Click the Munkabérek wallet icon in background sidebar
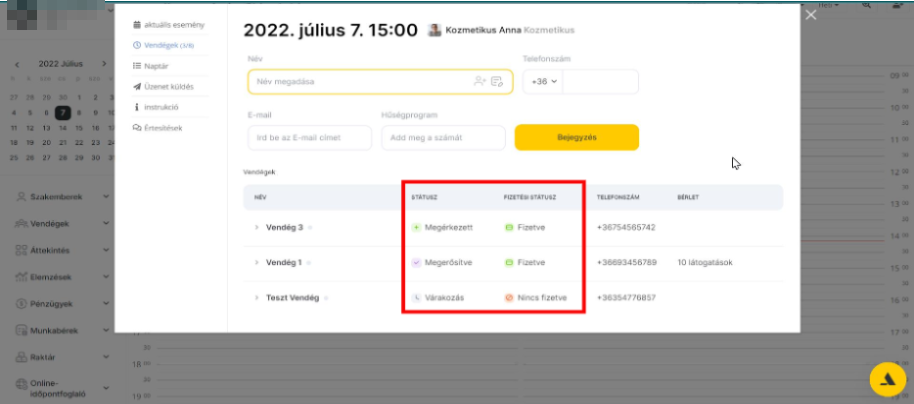This screenshot has height=404, width=914. click(x=22, y=331)
